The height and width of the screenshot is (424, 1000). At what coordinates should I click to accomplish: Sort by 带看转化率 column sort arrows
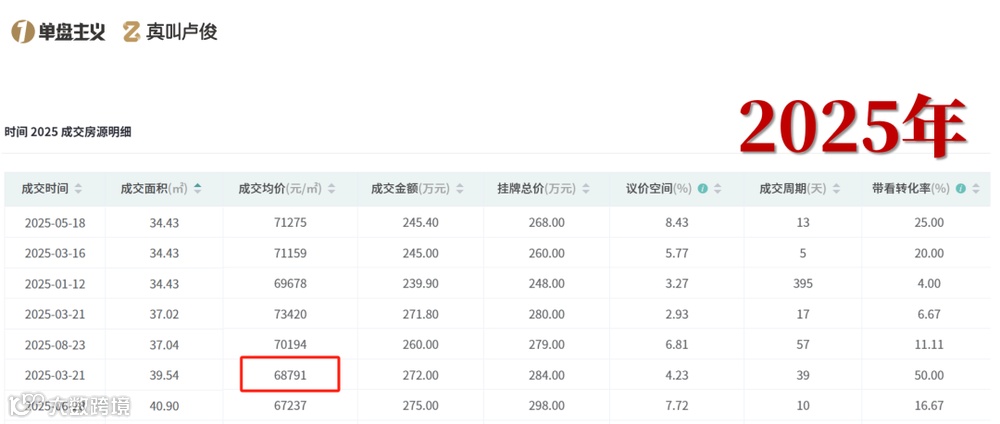tap(976, 189)
